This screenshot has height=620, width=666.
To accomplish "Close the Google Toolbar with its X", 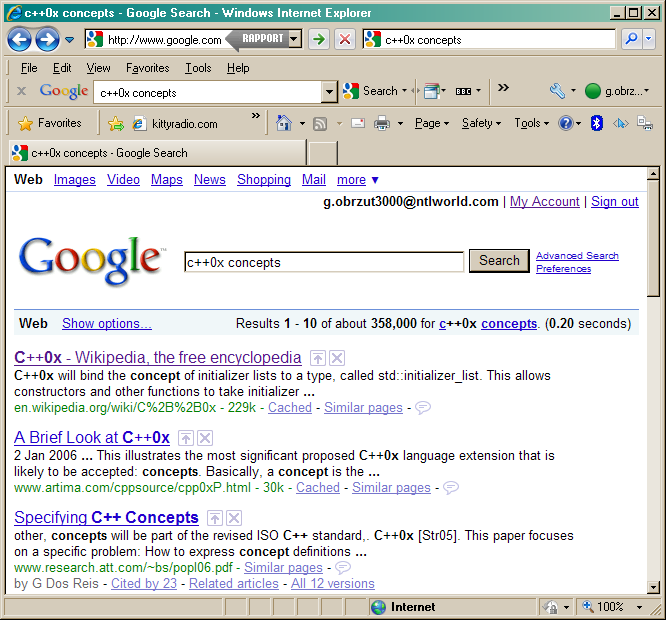I will 22,90.
